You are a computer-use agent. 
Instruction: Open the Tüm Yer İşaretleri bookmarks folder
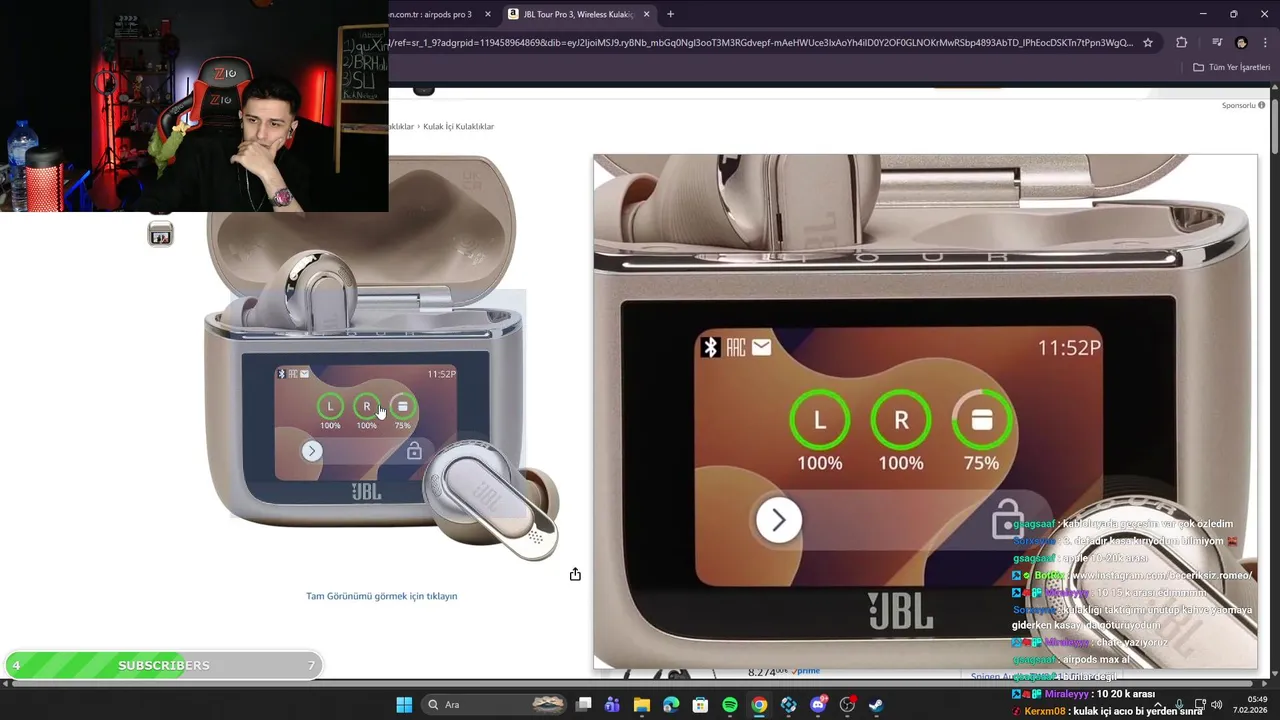click(x=1231, y=67)
